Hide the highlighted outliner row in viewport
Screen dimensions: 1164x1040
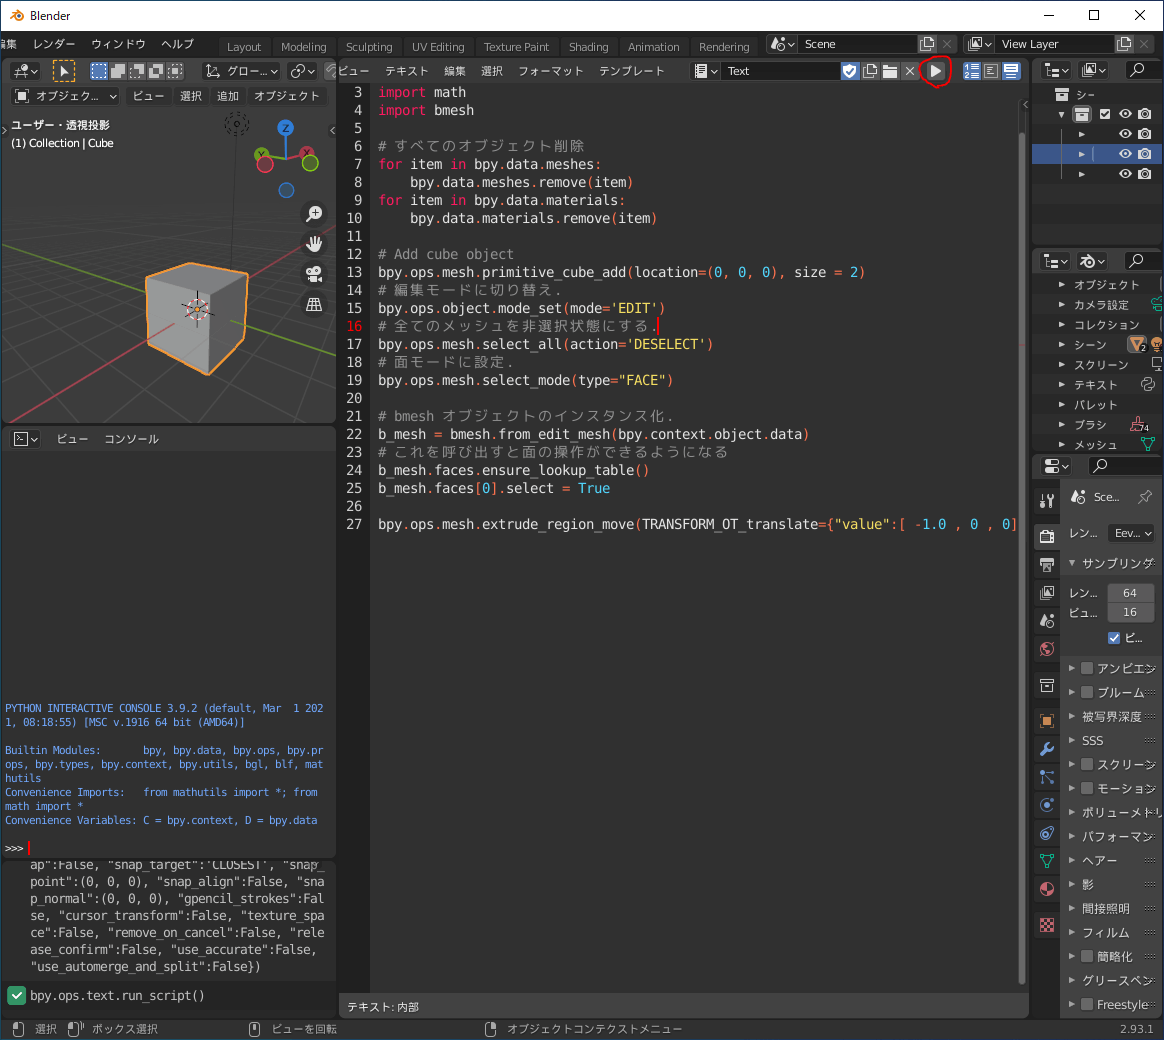coord(1125,154)
